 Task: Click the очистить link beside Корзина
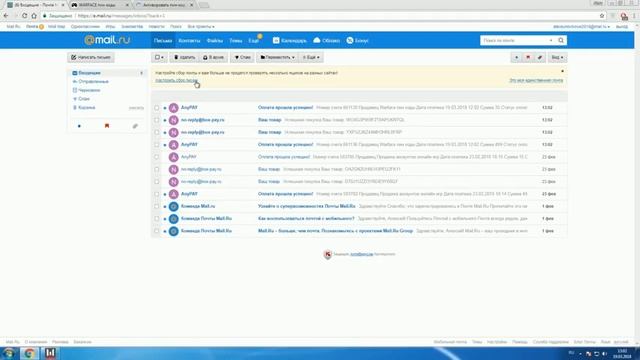136,108
